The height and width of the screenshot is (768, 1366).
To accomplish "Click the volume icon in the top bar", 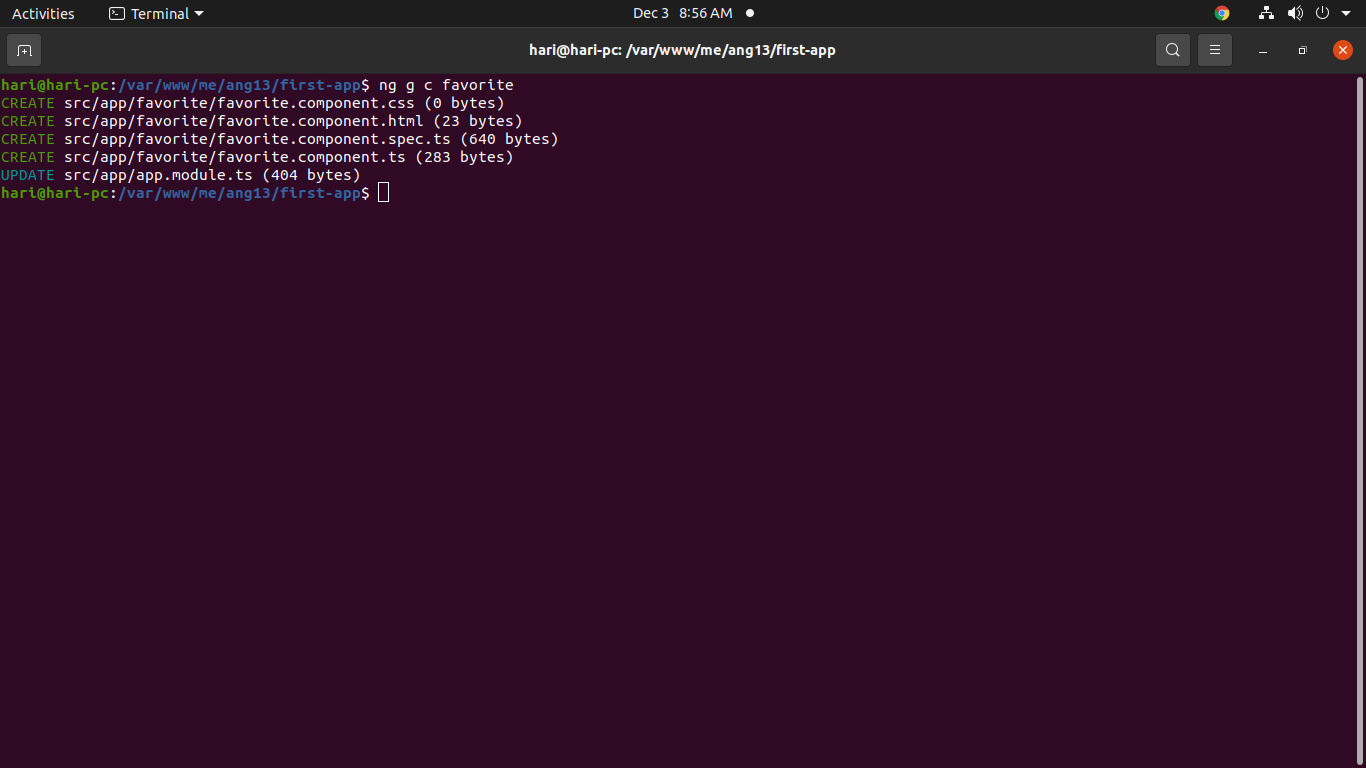I will click(x=1295, y=13).
